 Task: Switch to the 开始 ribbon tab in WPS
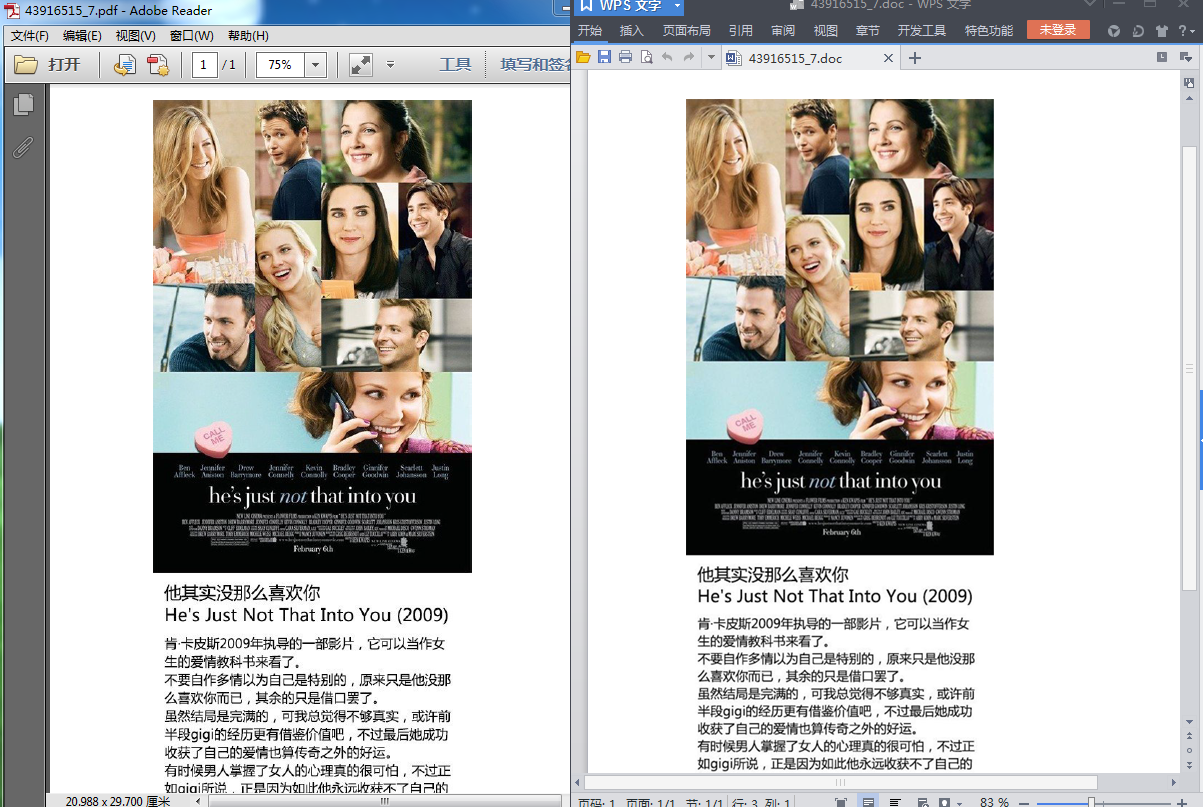click(x=590, y=31)
